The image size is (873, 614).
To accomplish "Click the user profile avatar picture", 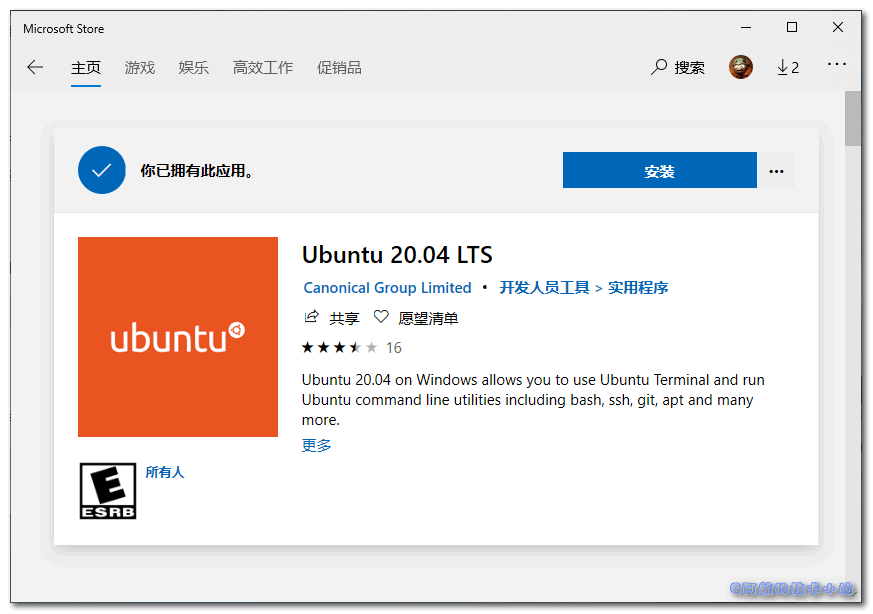I will pyautogui.click(x=741, y=67).
